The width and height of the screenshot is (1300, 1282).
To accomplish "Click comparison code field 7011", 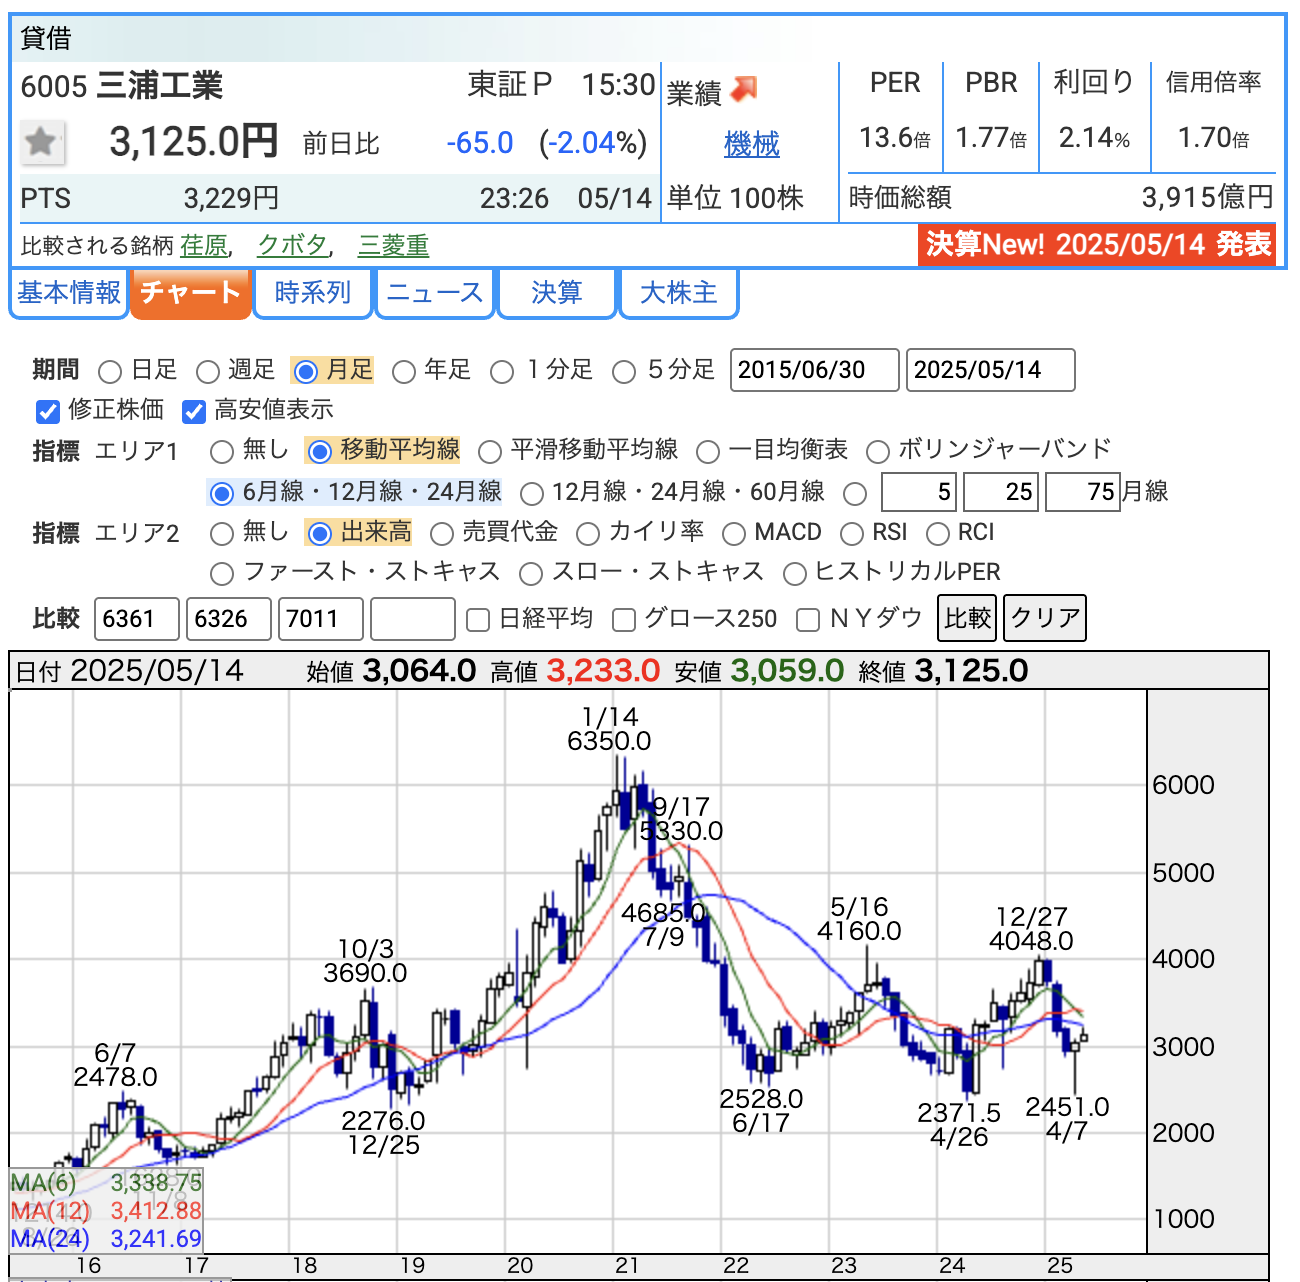I will 321,619.
